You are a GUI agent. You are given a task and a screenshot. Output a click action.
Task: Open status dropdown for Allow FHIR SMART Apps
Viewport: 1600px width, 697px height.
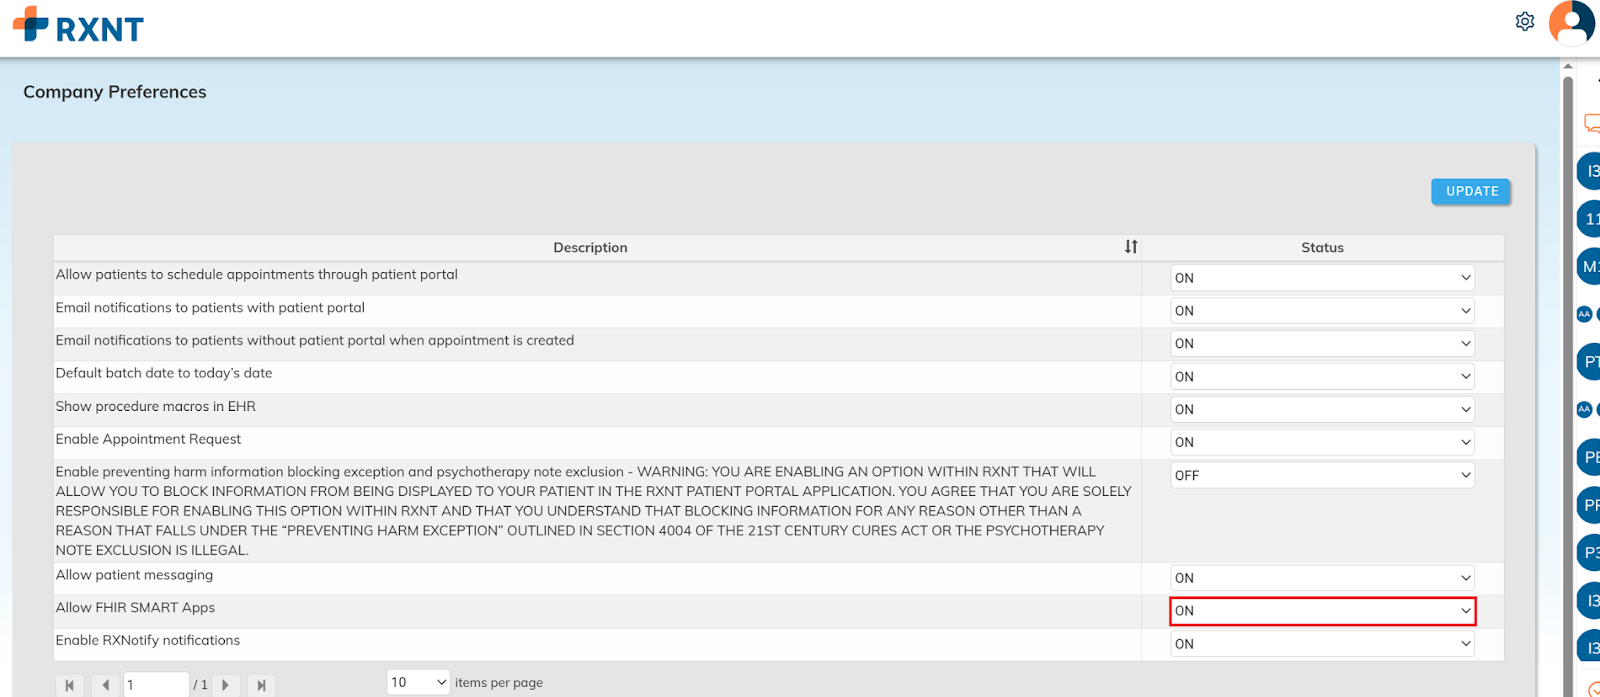pos(1322,611)
